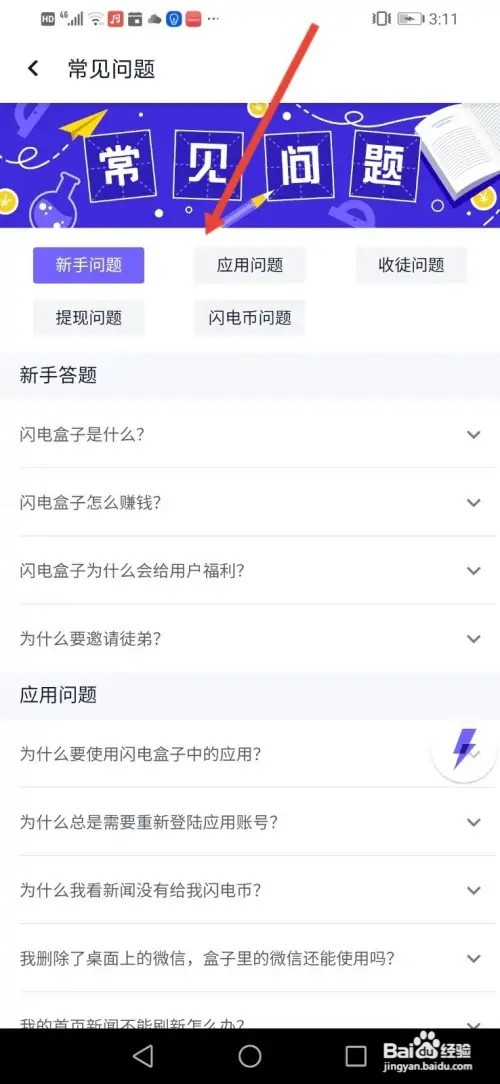Open the 提现问题 category
Image resolution: width=500 pixels, height=1084 pixels.
pyautogui.click(x=89, y=318)
